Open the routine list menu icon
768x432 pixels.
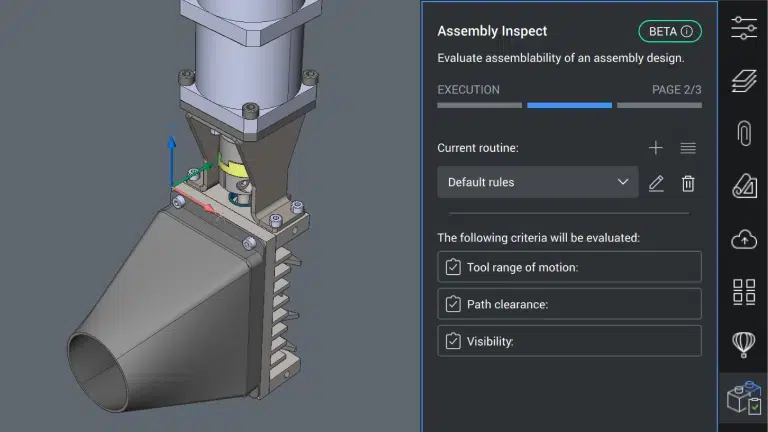tap(688, 148)
